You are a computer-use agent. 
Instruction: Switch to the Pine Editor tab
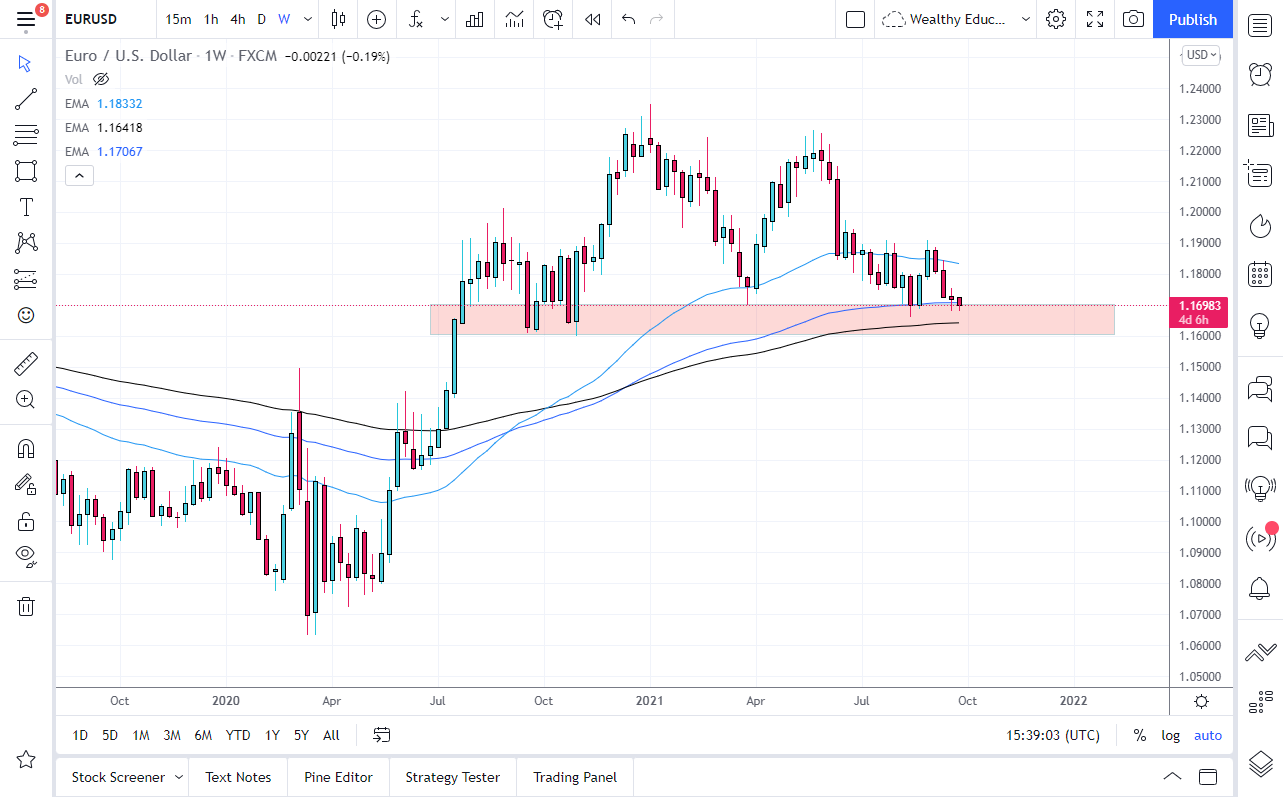338,777
